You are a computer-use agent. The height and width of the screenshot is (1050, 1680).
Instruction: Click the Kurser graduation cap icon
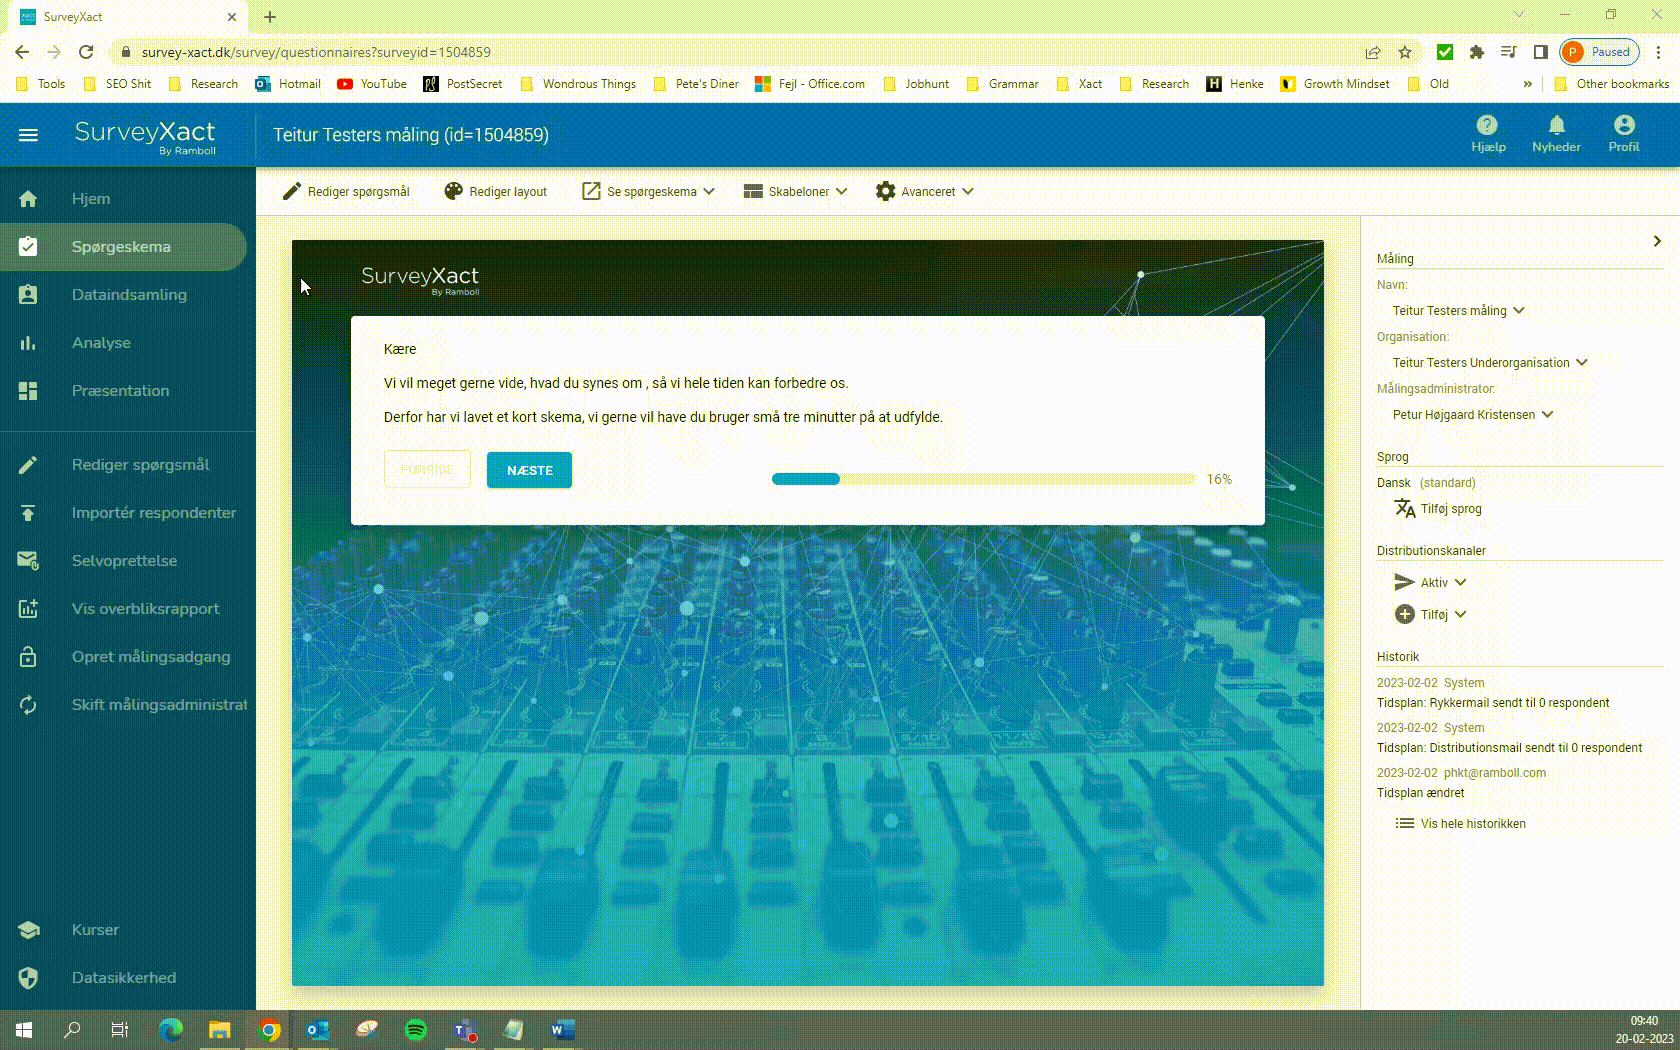coord(28,930)
